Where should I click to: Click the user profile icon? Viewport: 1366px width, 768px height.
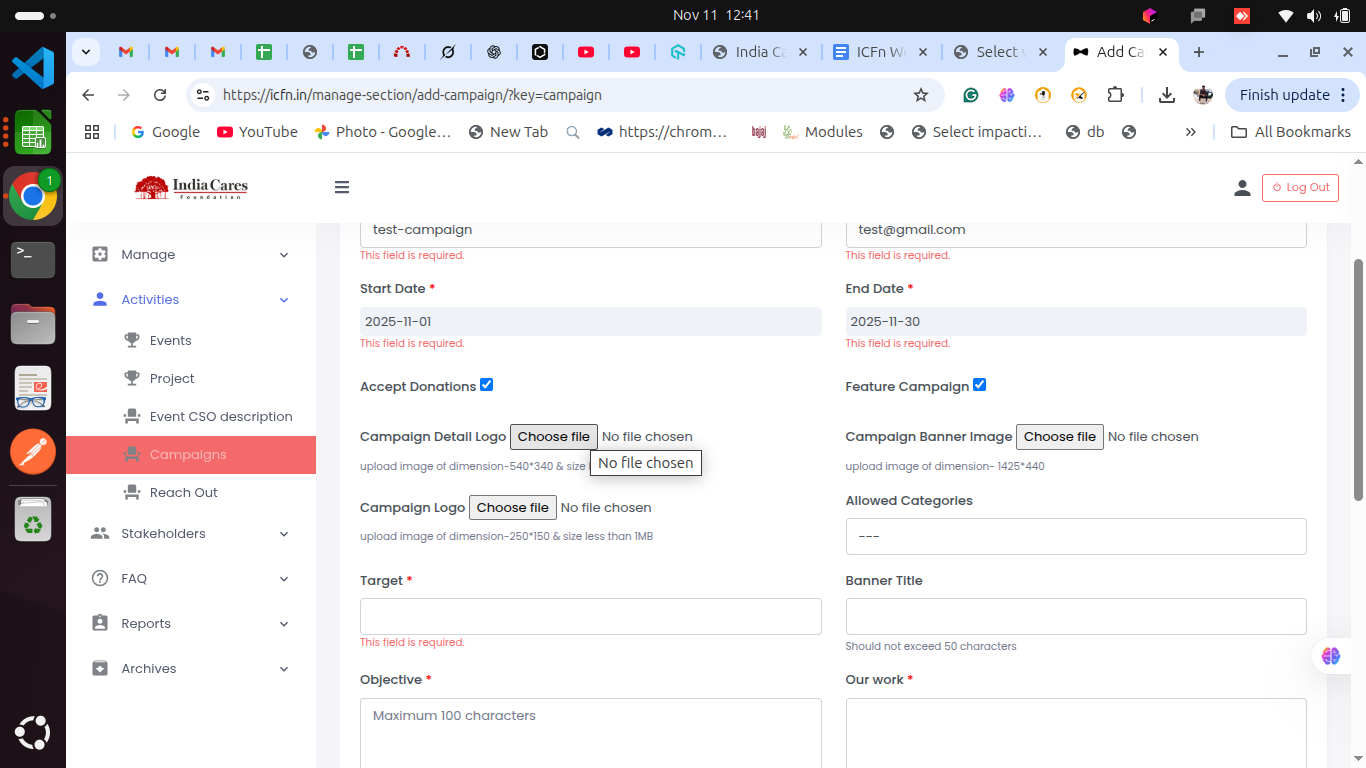click(1242, 187)
